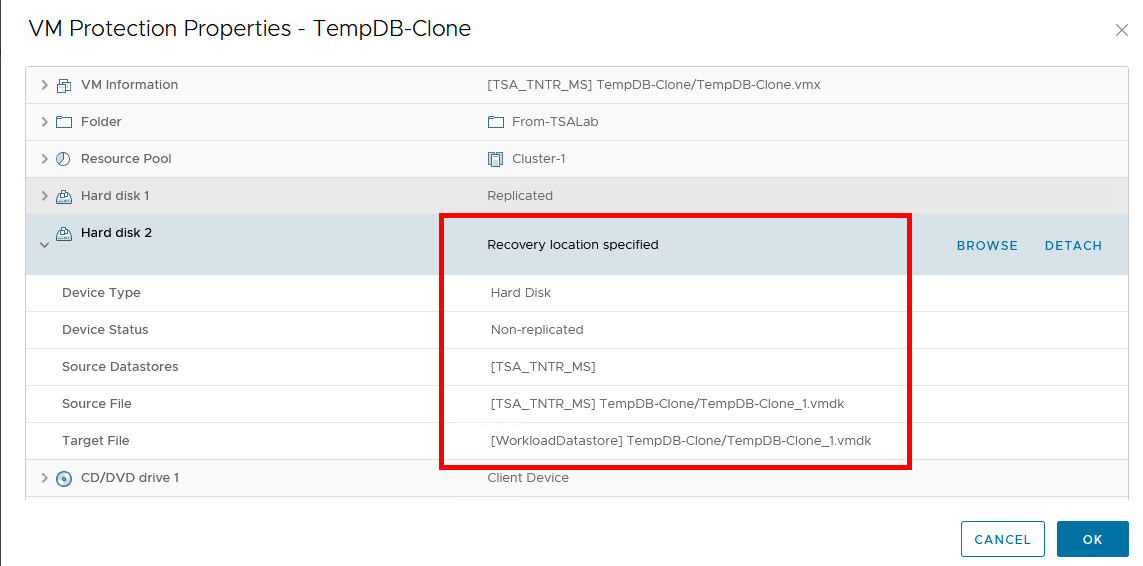Expand the Folder section
1143x566 pixels.
[44, 122]
